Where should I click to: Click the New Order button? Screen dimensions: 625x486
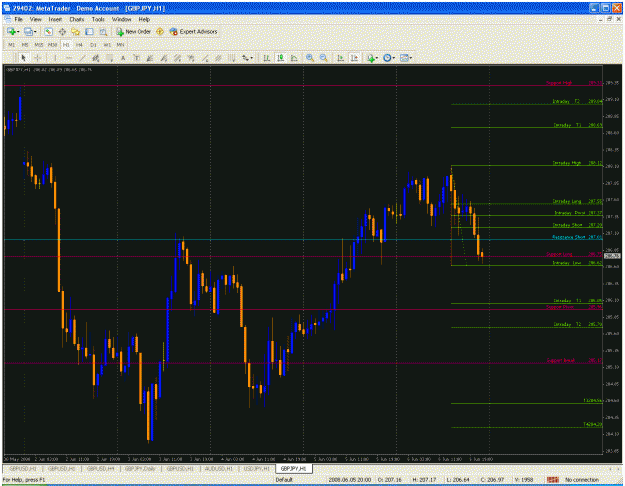pyautogui.click(x=133, y=31)
